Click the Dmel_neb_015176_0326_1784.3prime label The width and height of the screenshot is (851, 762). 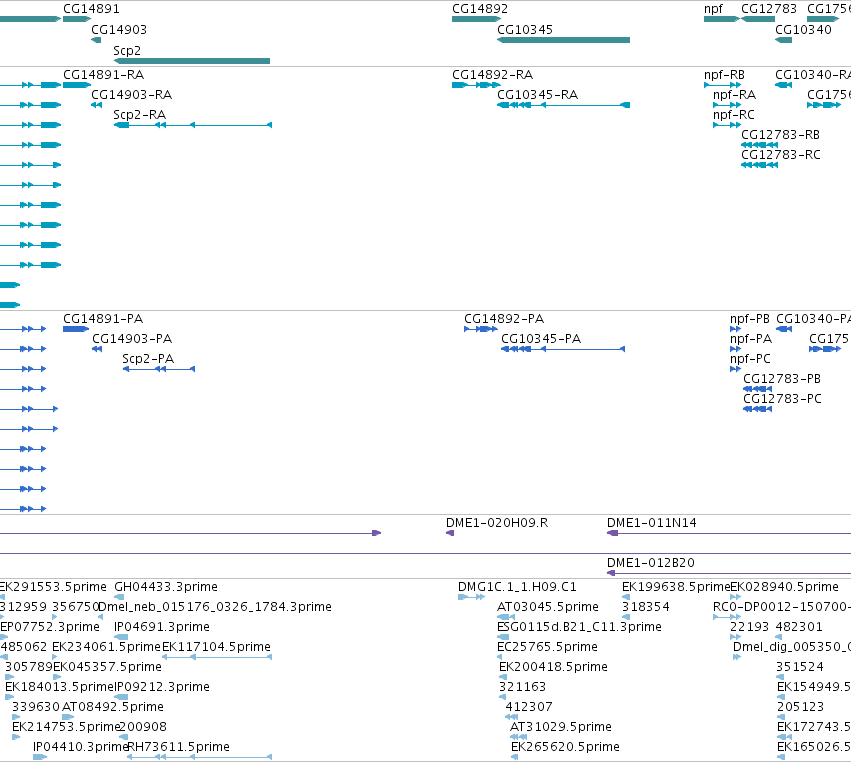click(215, 607)
